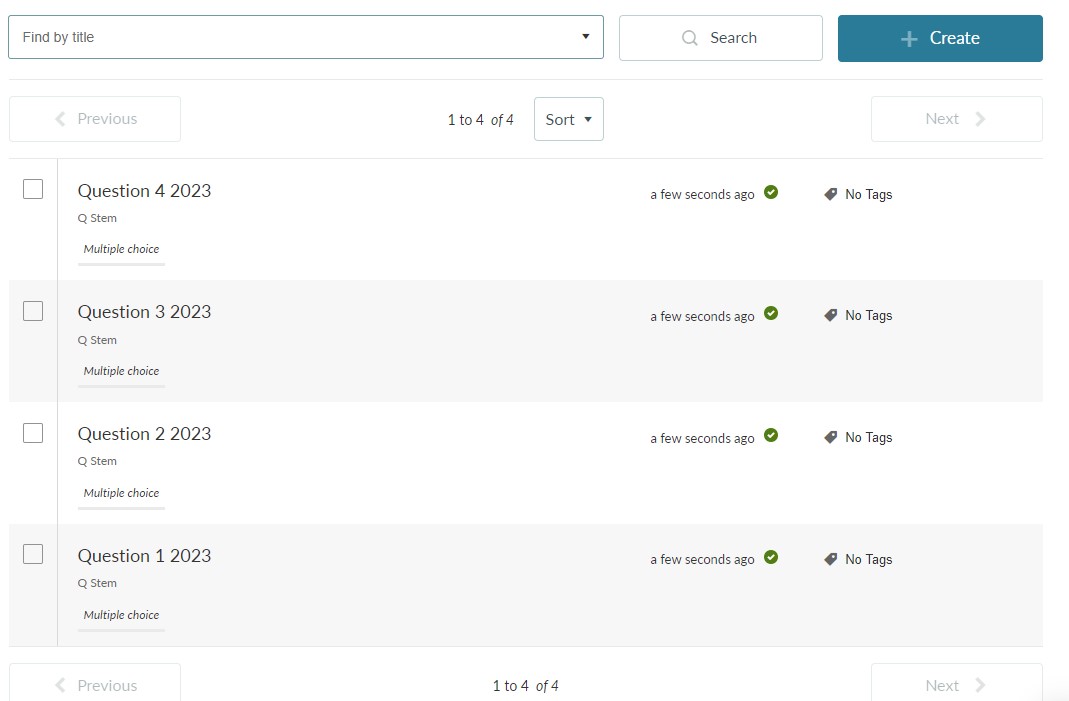Click top '1 to 4 of 4' page count

tap(481, 120)
